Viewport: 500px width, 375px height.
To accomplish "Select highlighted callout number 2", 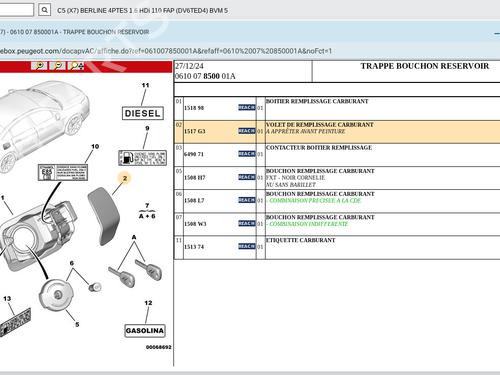I will pos(125,178).
